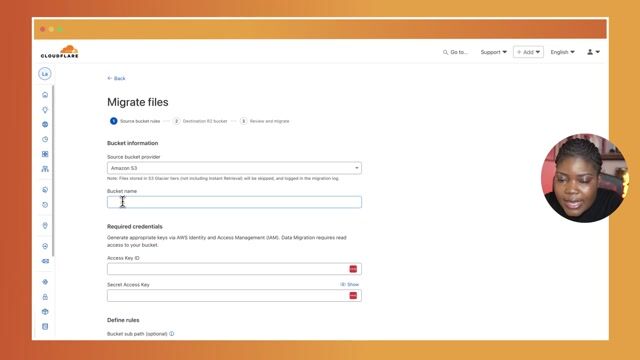
Task: Click the red icon in Access Key ID field
Action: point(353,269)
